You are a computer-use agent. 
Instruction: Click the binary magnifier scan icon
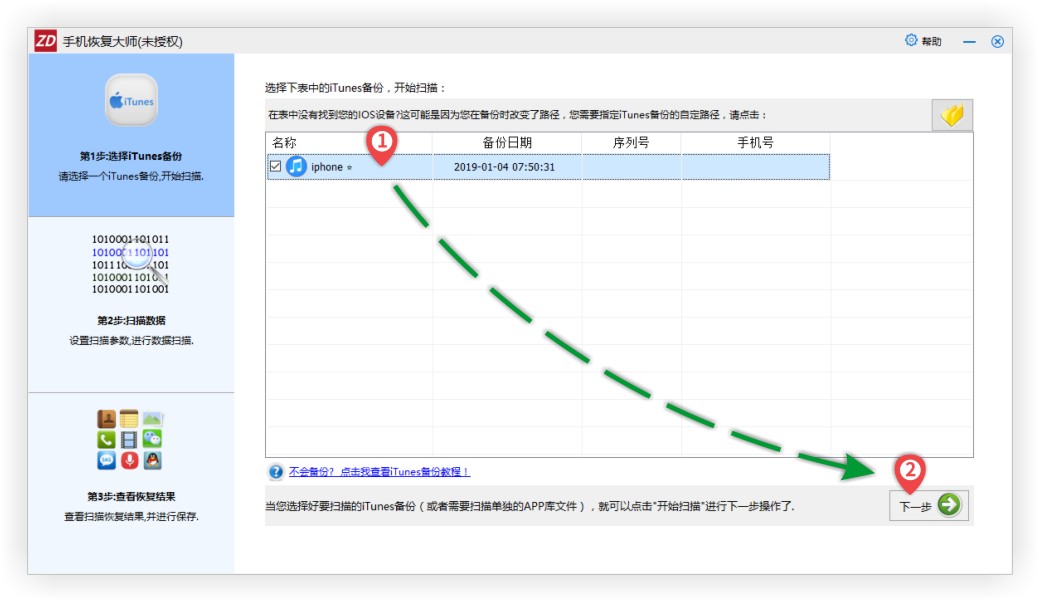[131, 264]
